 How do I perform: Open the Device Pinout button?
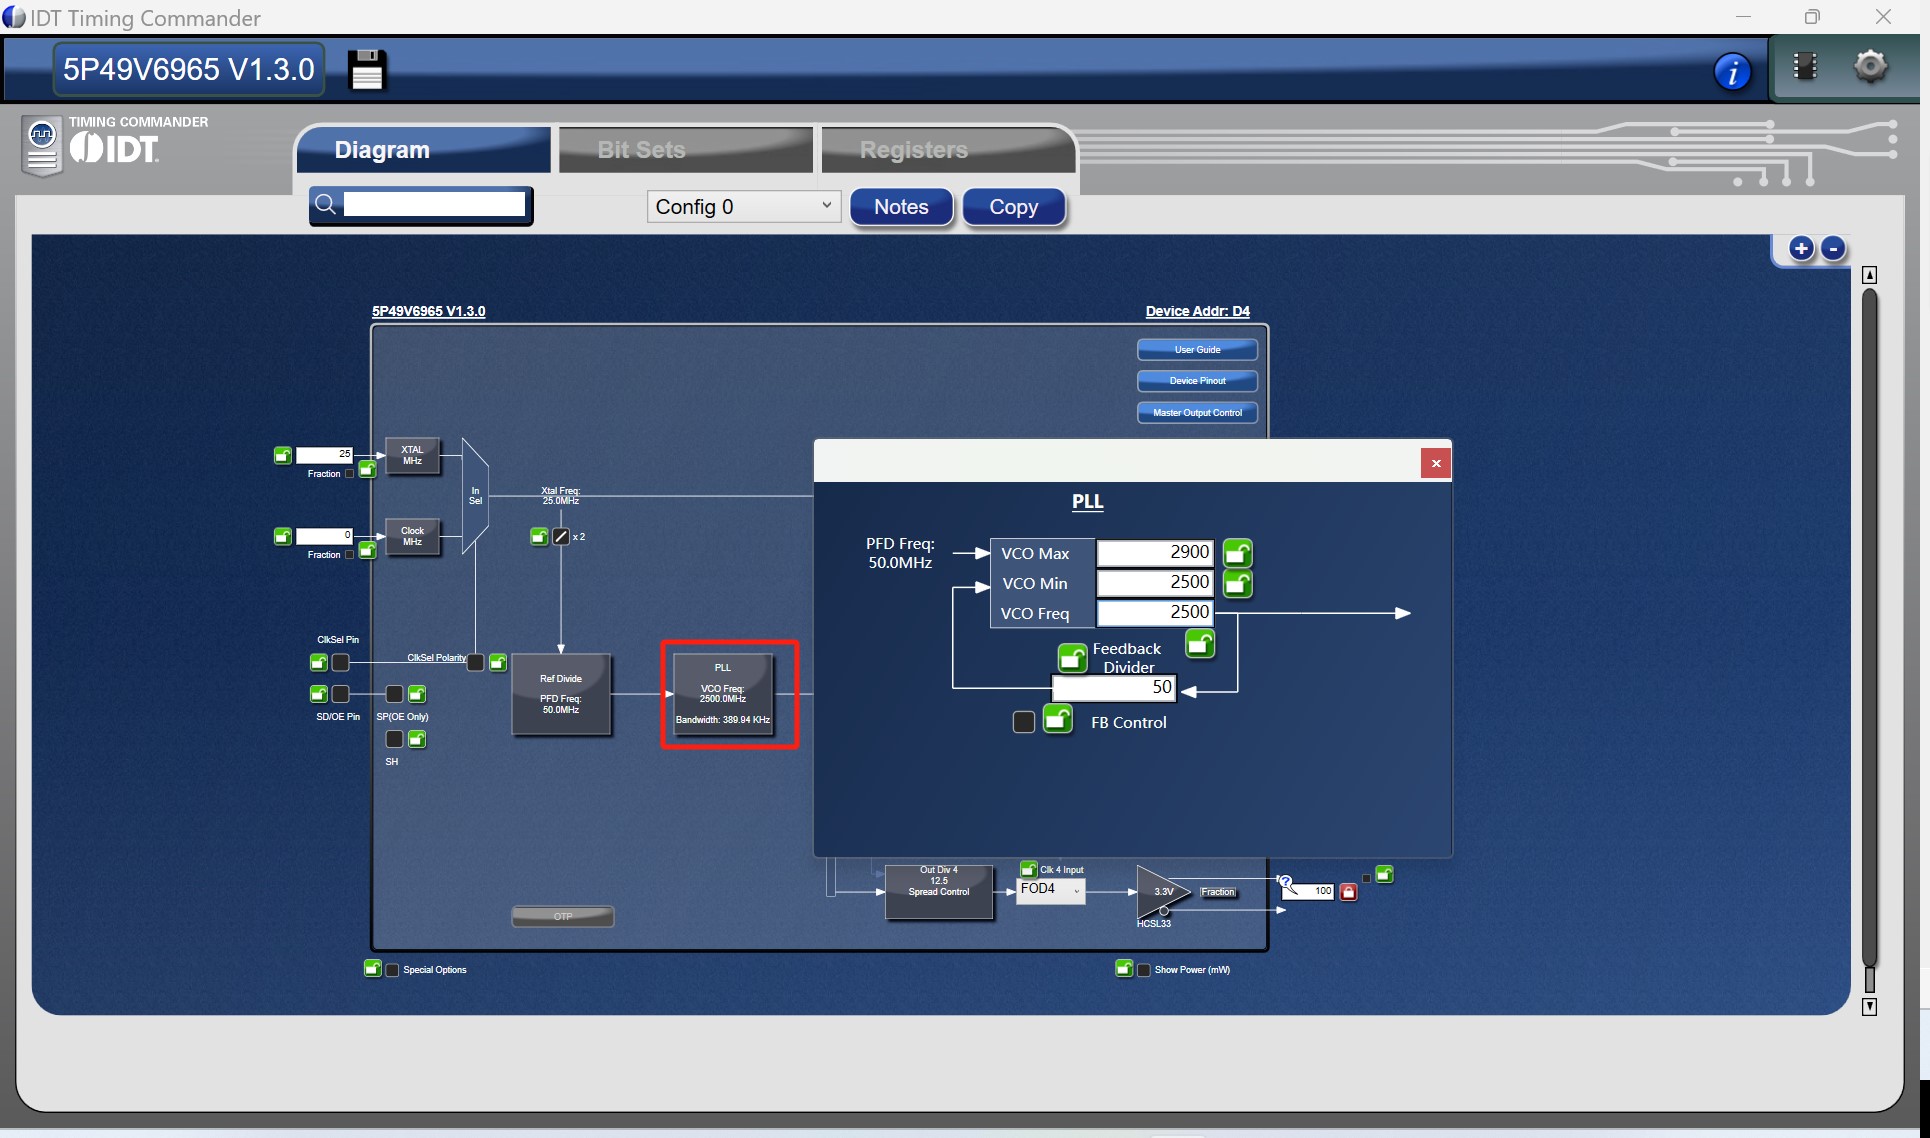pos(1197,381)
